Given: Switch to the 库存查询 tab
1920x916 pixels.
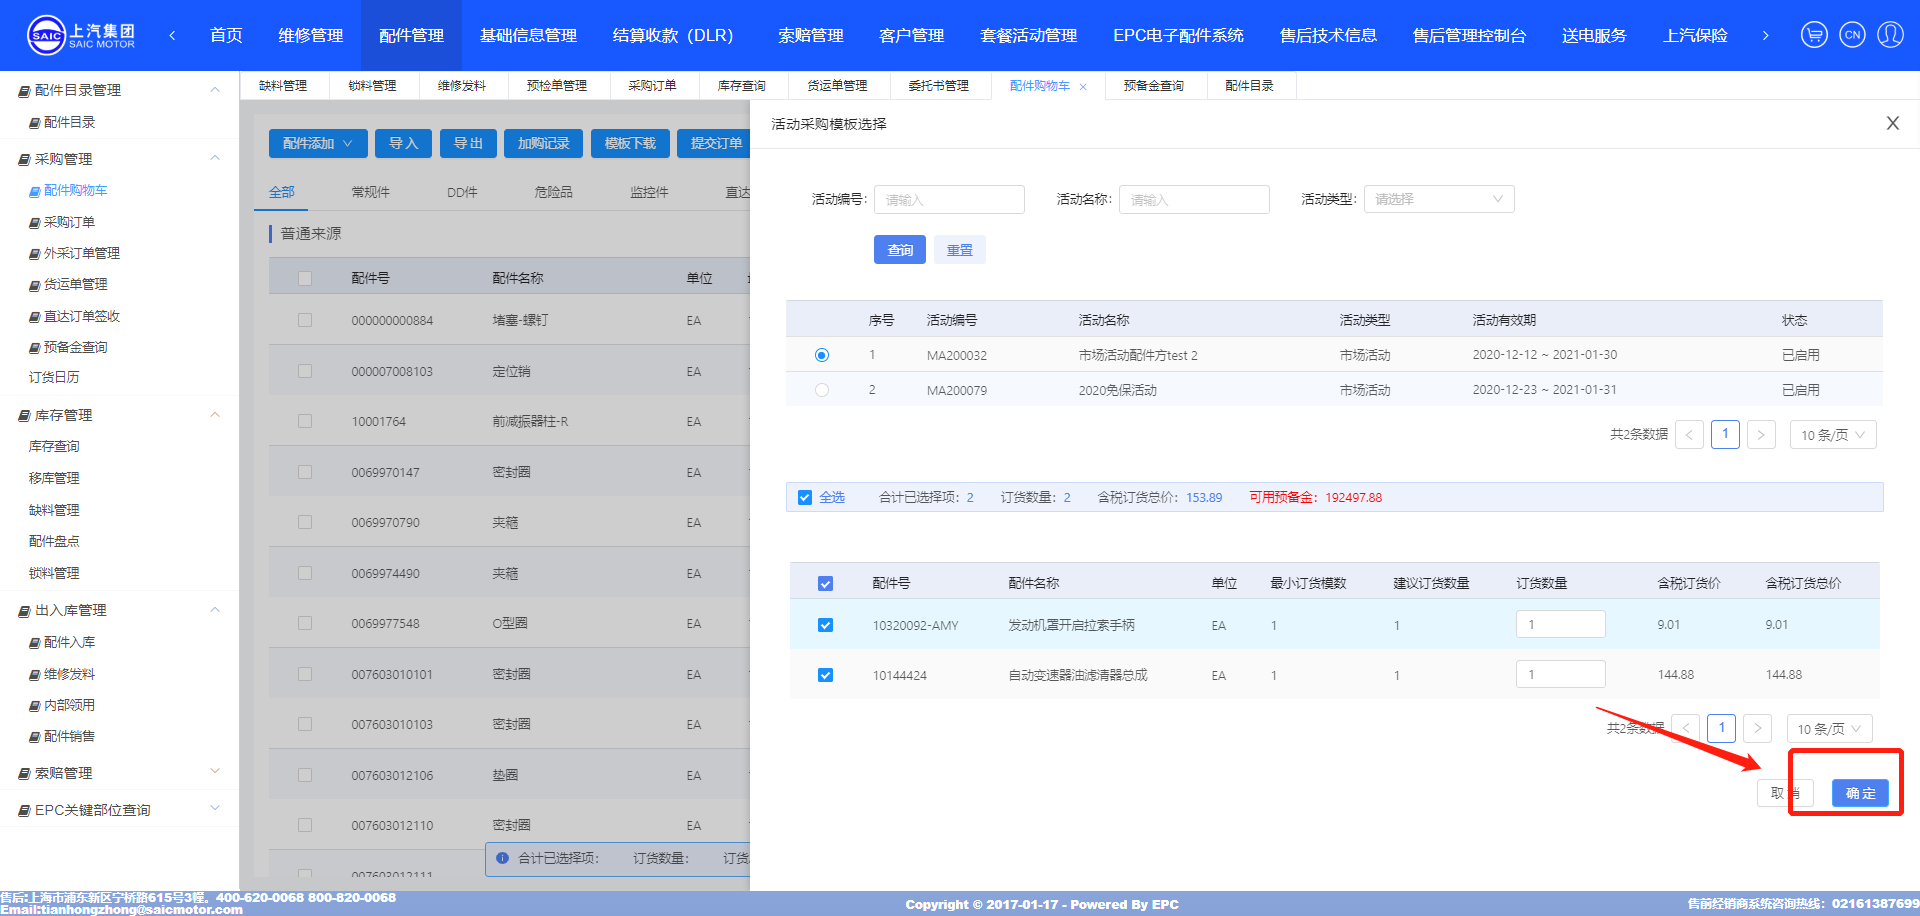Looking at the screenshot, I should pos(742,86).
